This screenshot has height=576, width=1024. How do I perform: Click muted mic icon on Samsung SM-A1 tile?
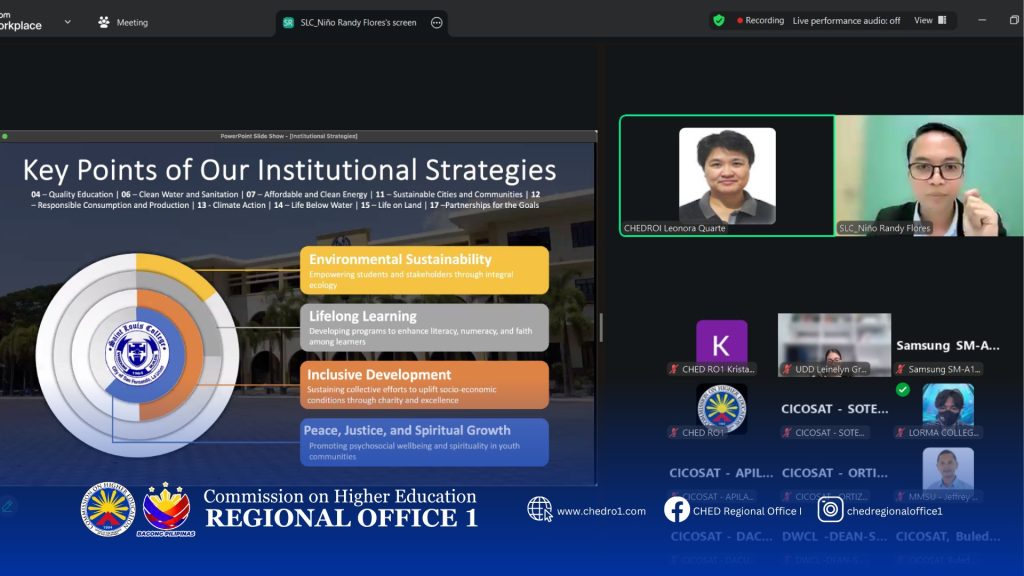pos(900,369)
